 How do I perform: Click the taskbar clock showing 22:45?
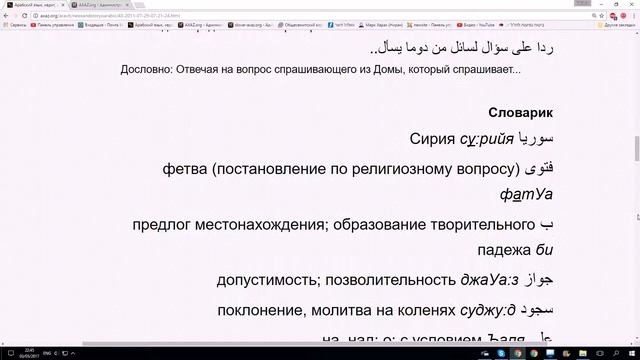[29, 353]
